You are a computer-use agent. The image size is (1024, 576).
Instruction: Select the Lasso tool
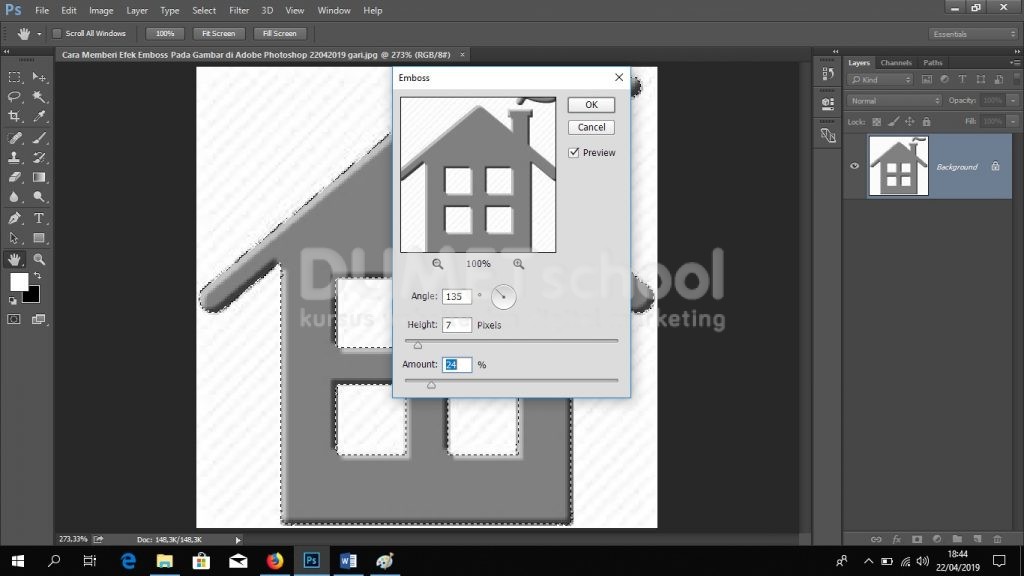pyautogui.click(x=14, y=97)
